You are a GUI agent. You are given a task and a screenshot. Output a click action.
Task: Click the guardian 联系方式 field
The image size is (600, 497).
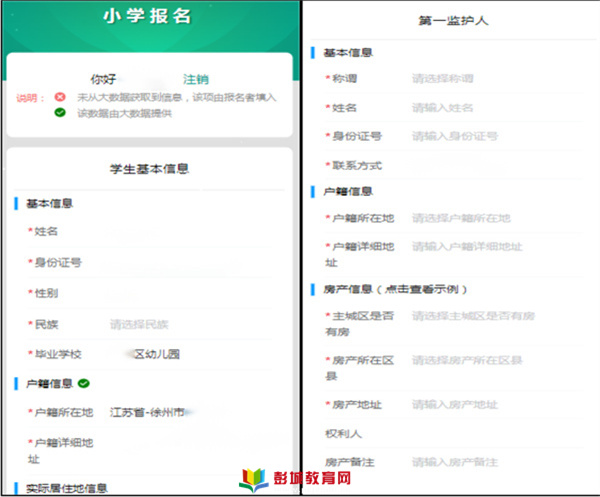coord(453,165)
